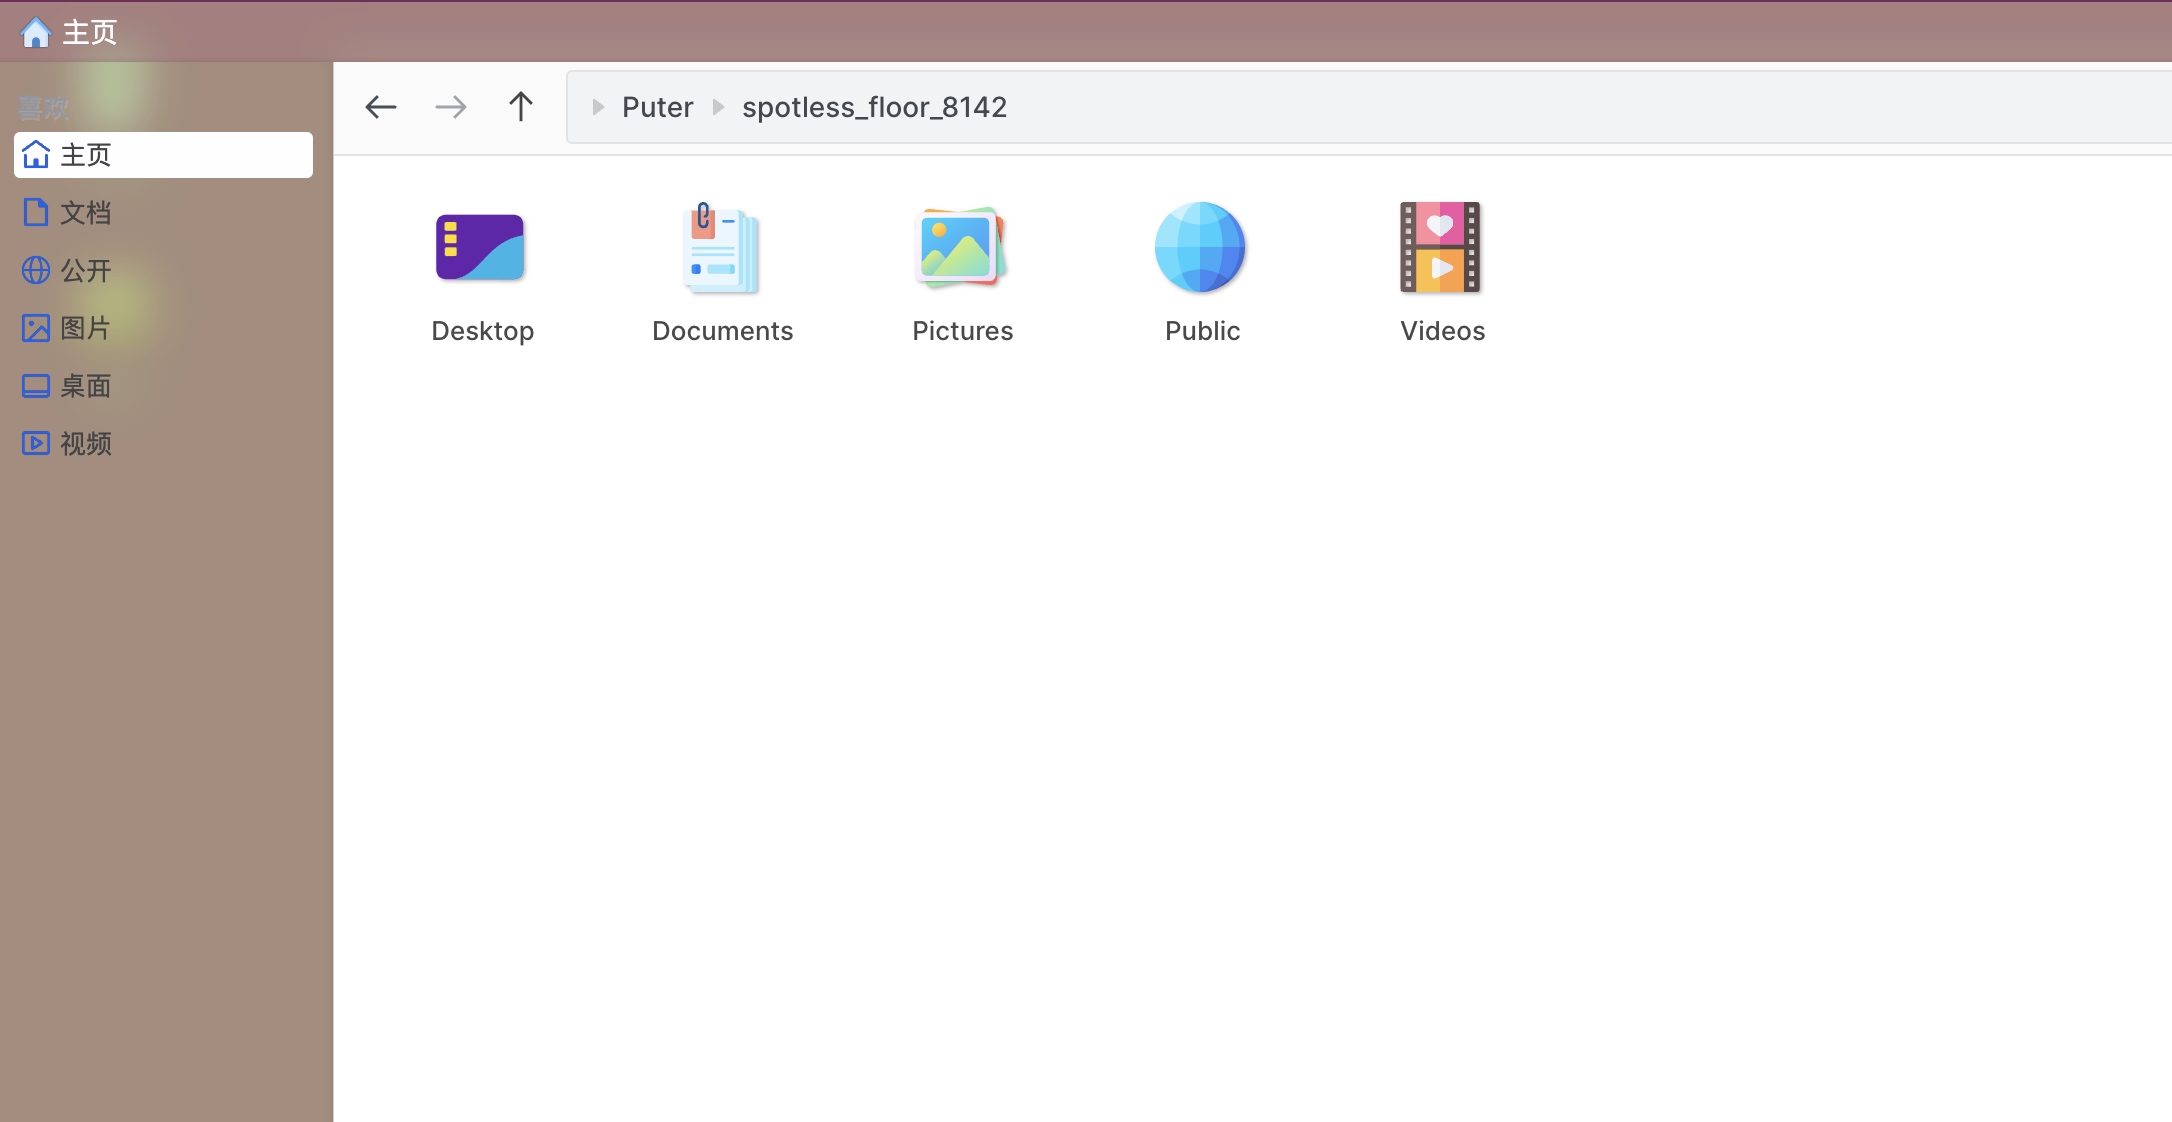Open the Puter breadcrumb location
This screenshot has width=2172, height=1122.
click(x=657, y=107)
